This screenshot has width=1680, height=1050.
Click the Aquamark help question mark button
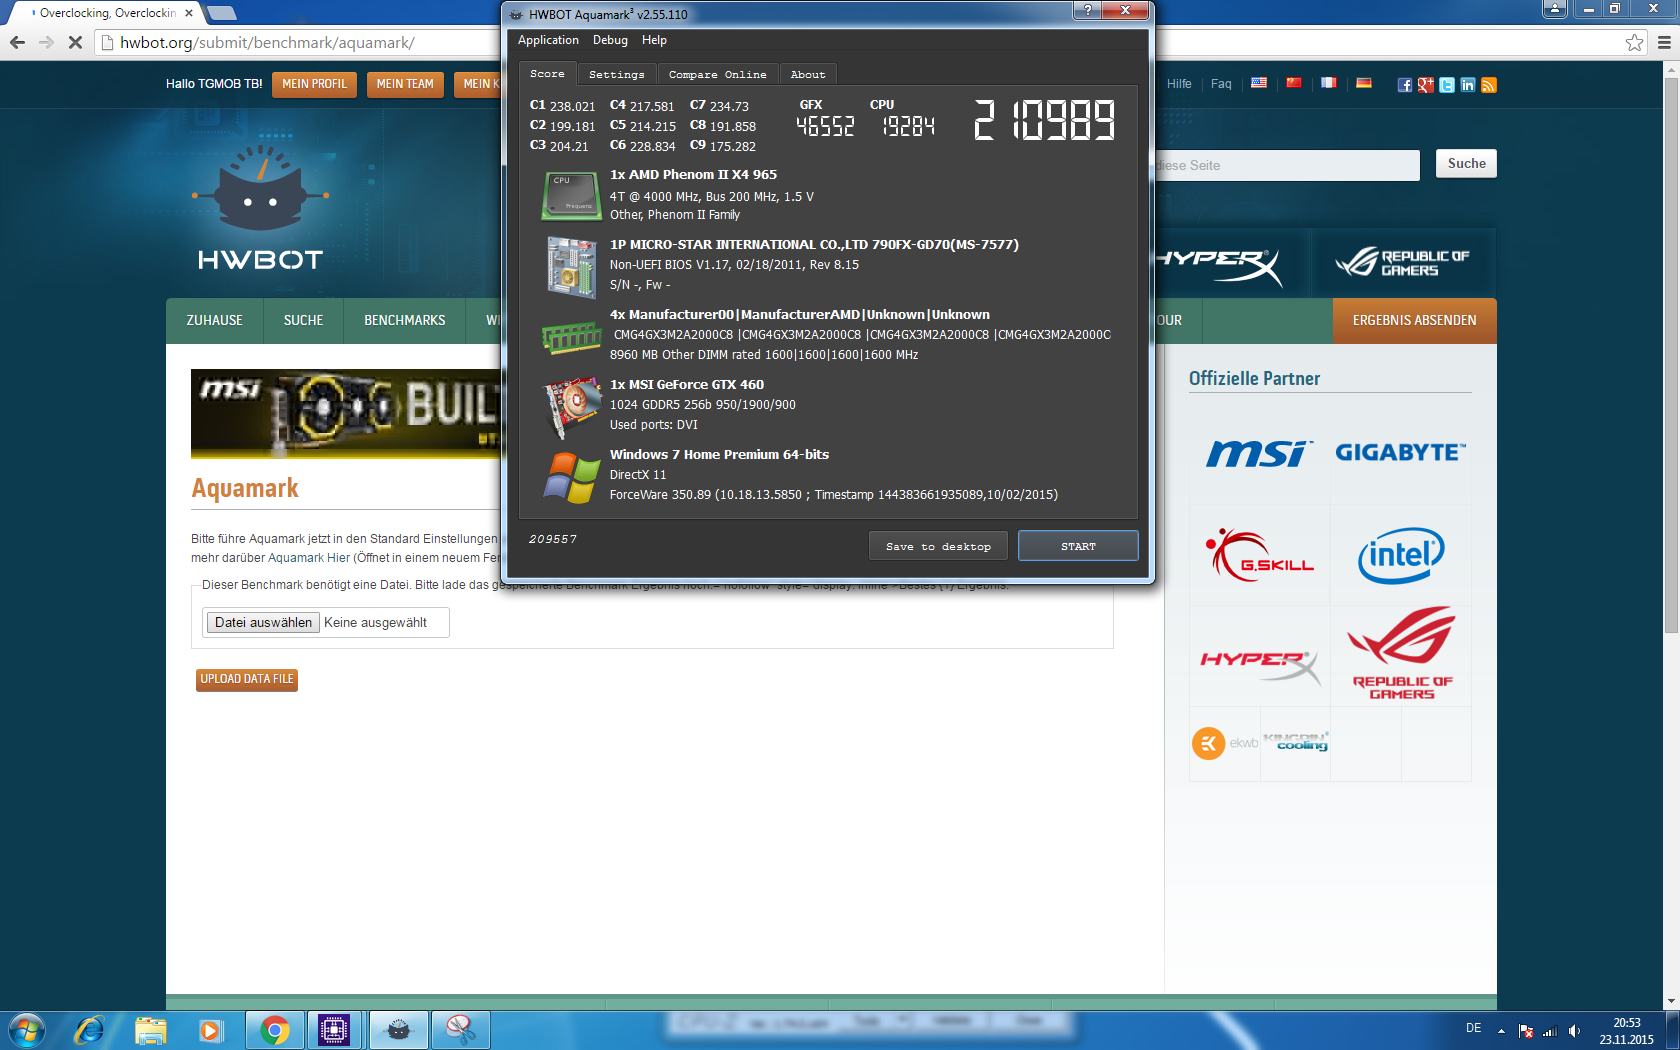tap(1088, 10)
